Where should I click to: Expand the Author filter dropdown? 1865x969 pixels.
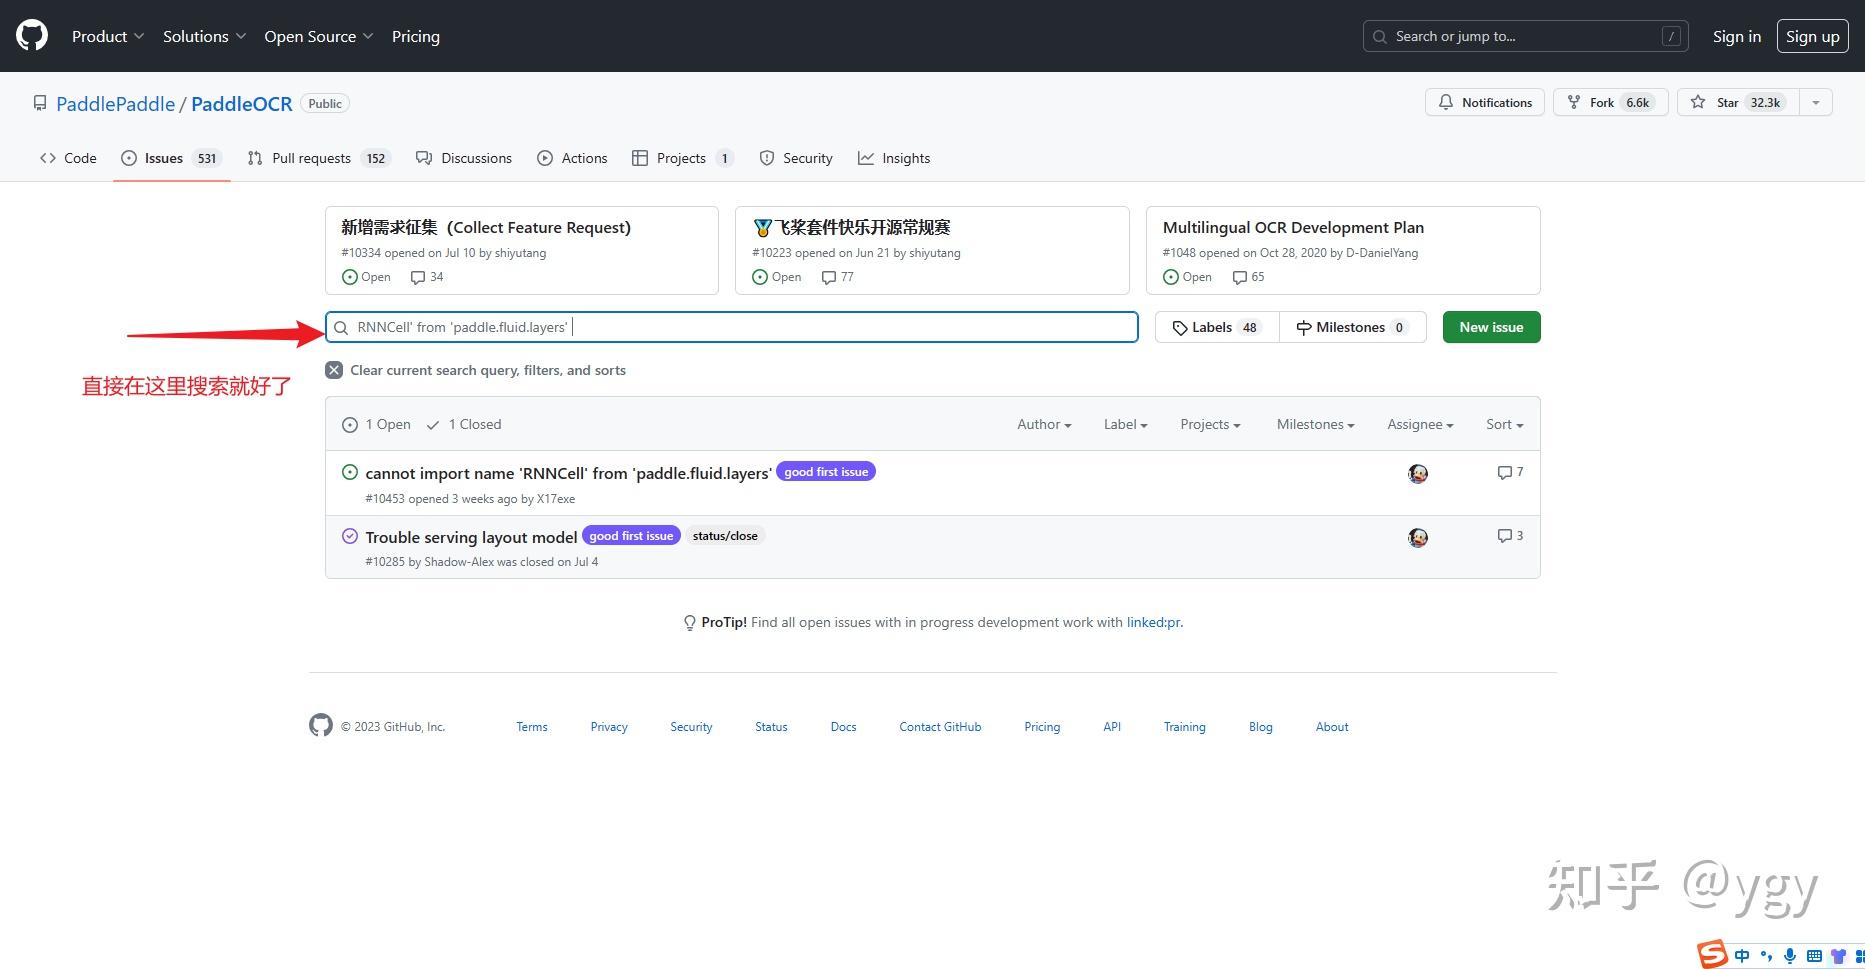(x=1044, y=424)
